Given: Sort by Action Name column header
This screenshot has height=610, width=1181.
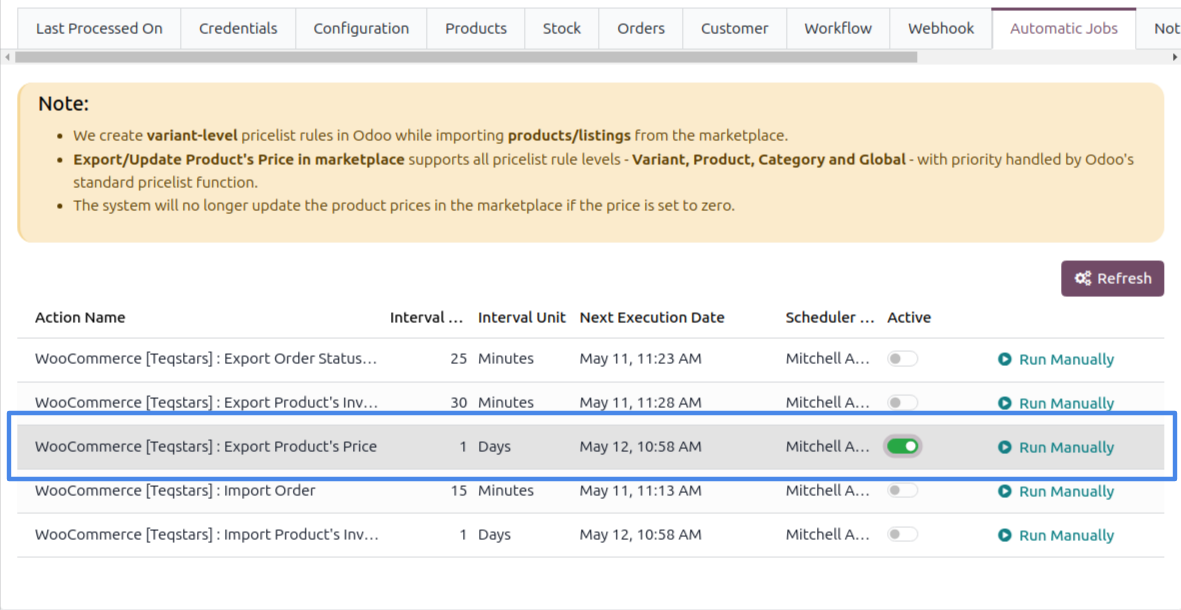Looking at the screenshot, I should click(80, 318).
